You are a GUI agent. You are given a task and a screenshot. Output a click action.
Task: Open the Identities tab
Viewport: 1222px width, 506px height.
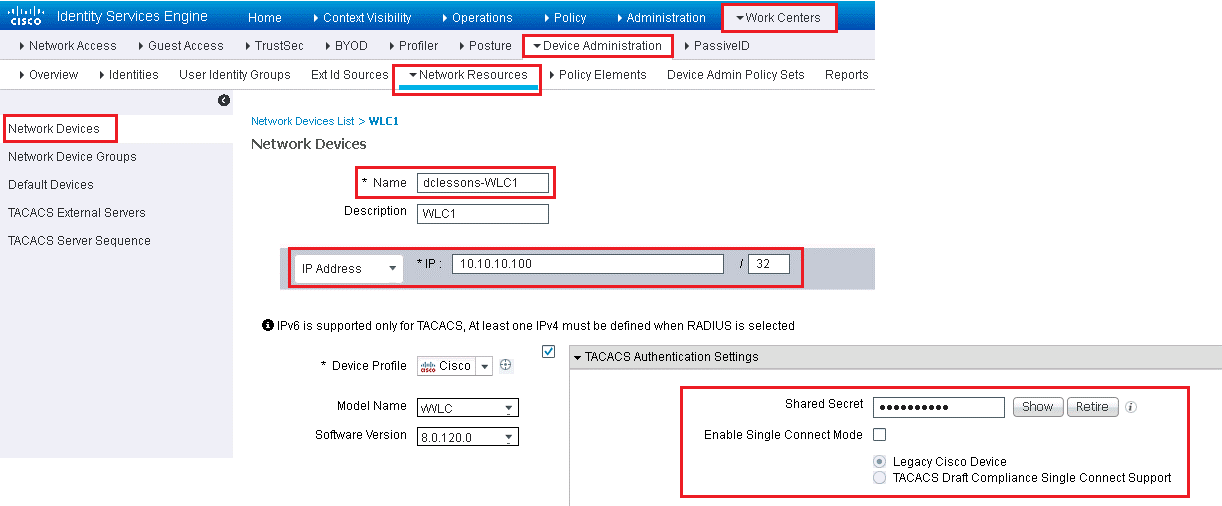pos(129,75)
